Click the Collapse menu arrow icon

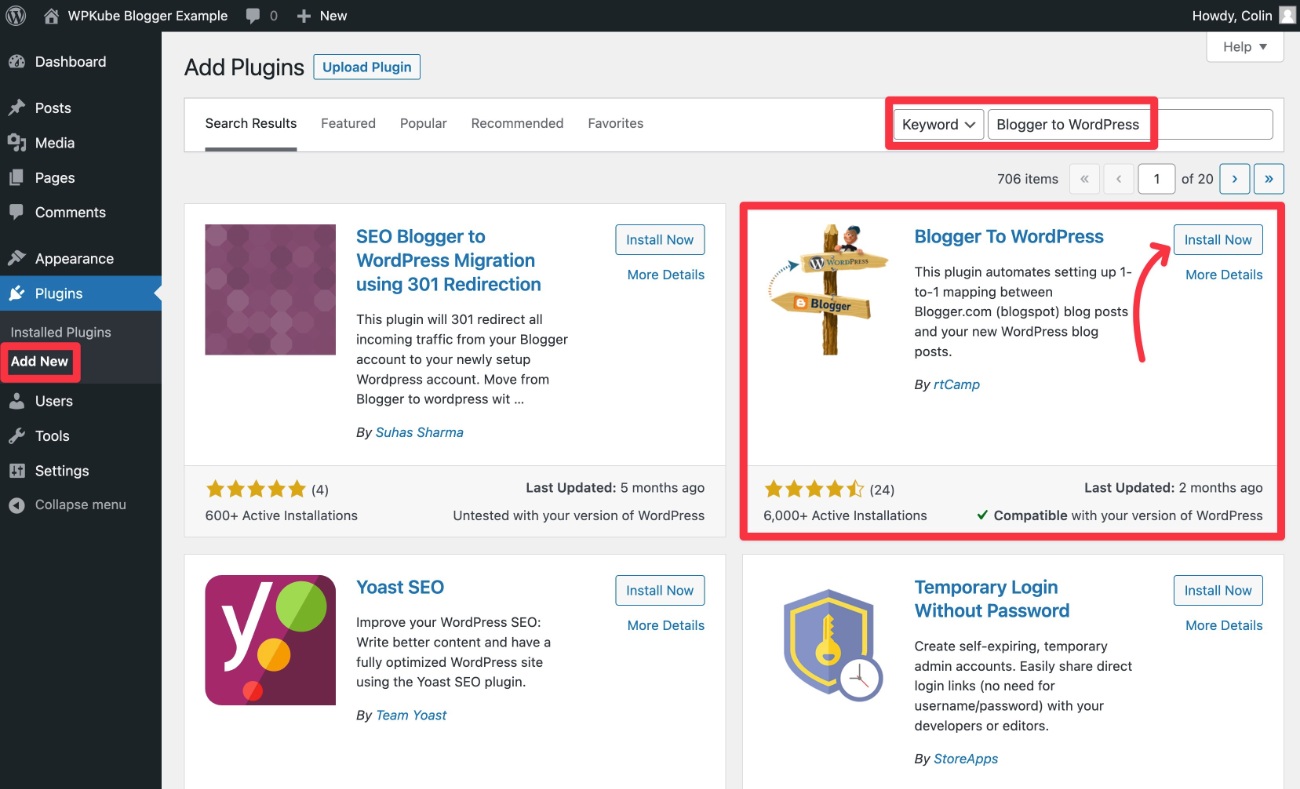pos(16,505)
